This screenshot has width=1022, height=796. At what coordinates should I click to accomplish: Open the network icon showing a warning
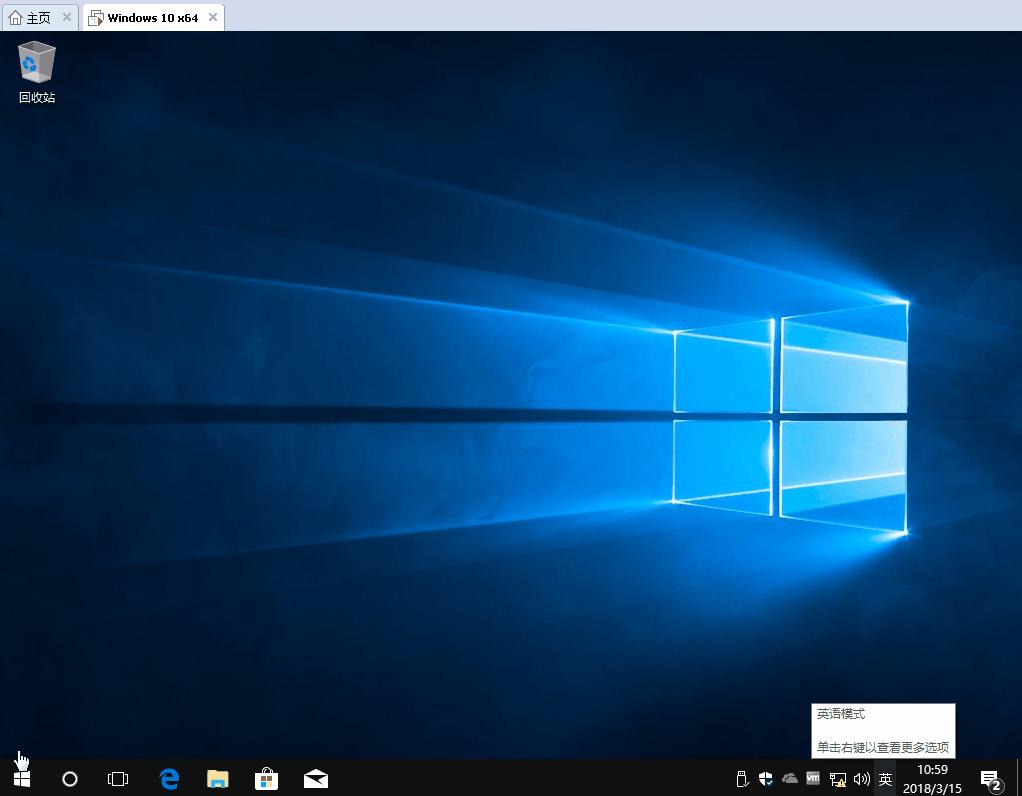tap(837, 778)
